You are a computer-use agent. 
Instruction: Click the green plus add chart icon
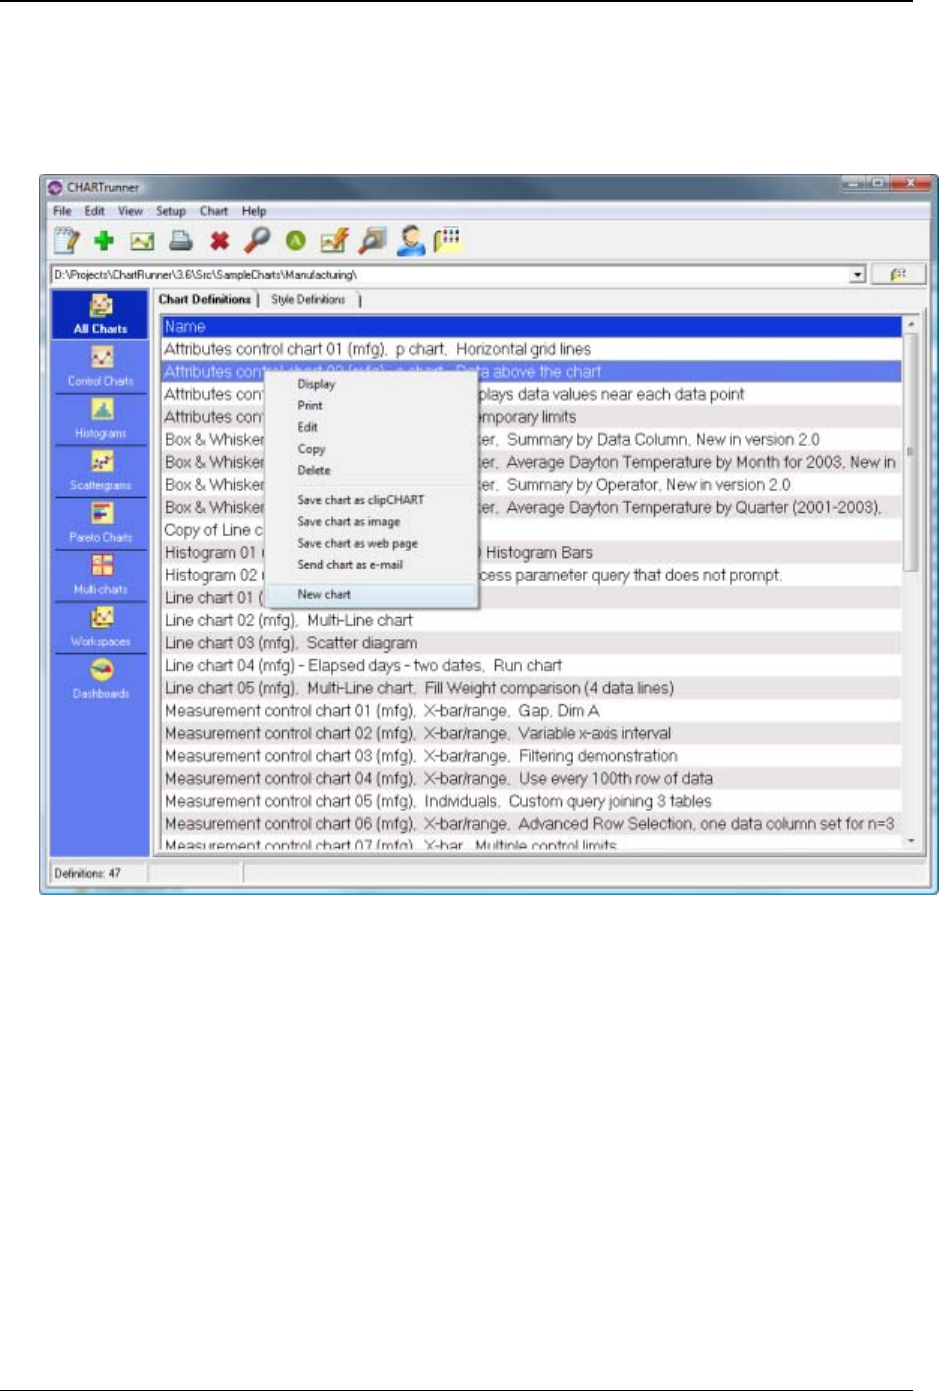click(104, 240)
